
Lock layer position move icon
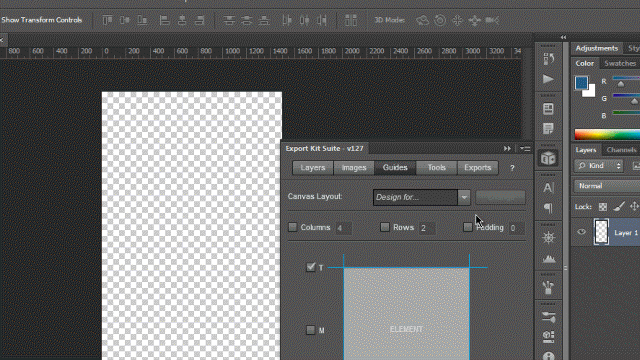click(634, 207)
